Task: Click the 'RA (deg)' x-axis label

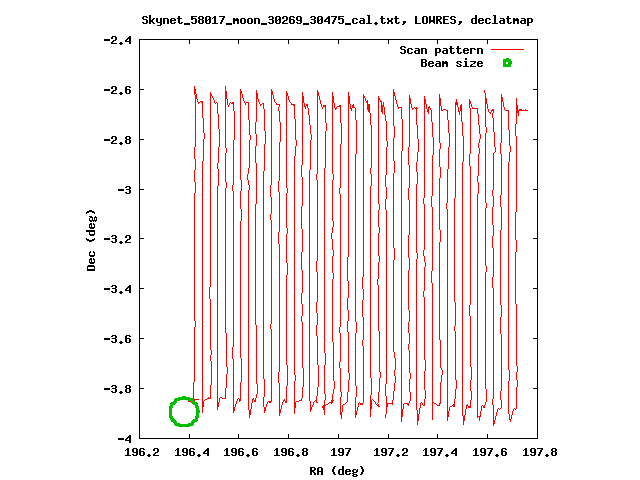Action: click(x=337, y=471)
